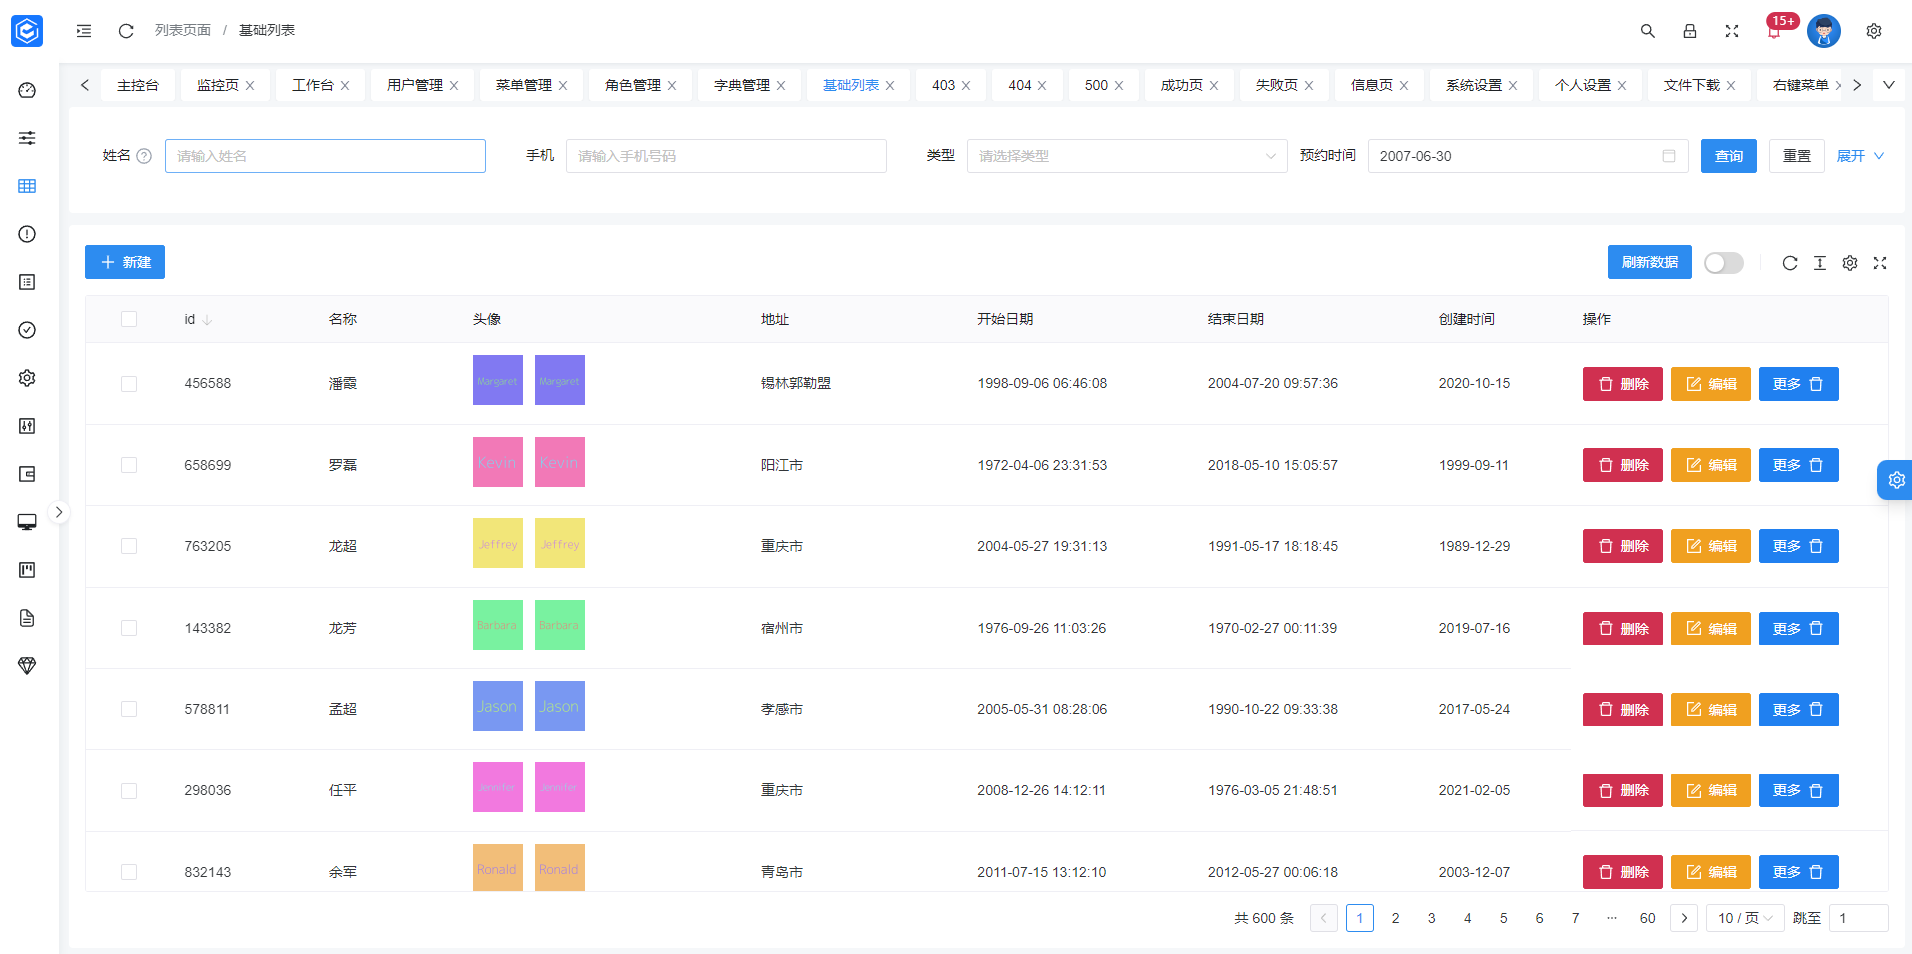Click the 新建 create button
Screen dimensions: 1912x954
pos(125,262)
